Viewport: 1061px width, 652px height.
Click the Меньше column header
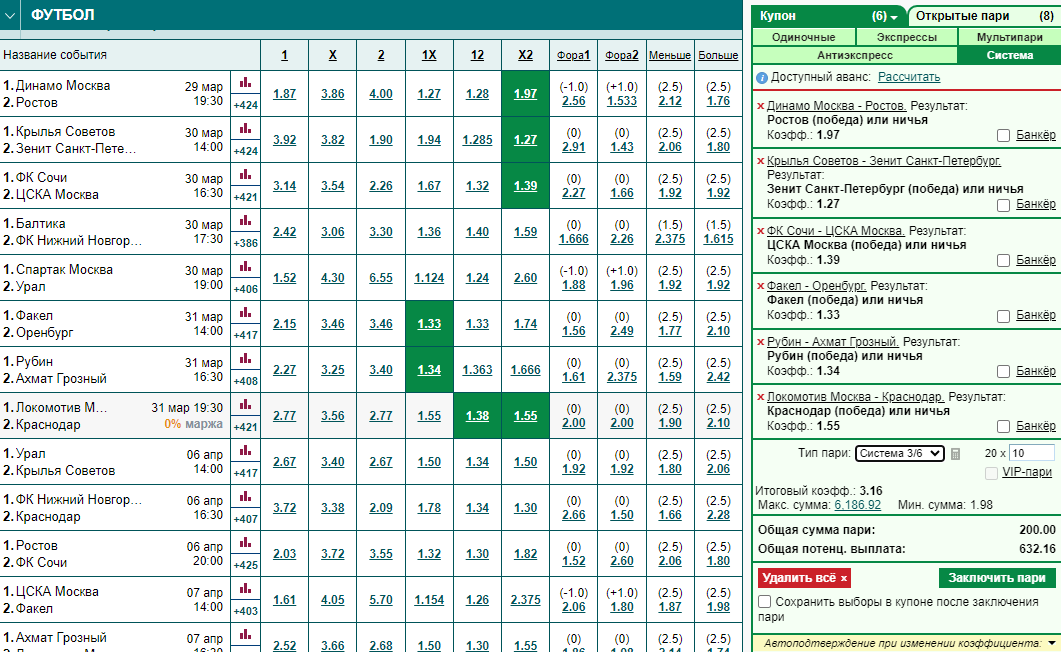pos(670,55)
